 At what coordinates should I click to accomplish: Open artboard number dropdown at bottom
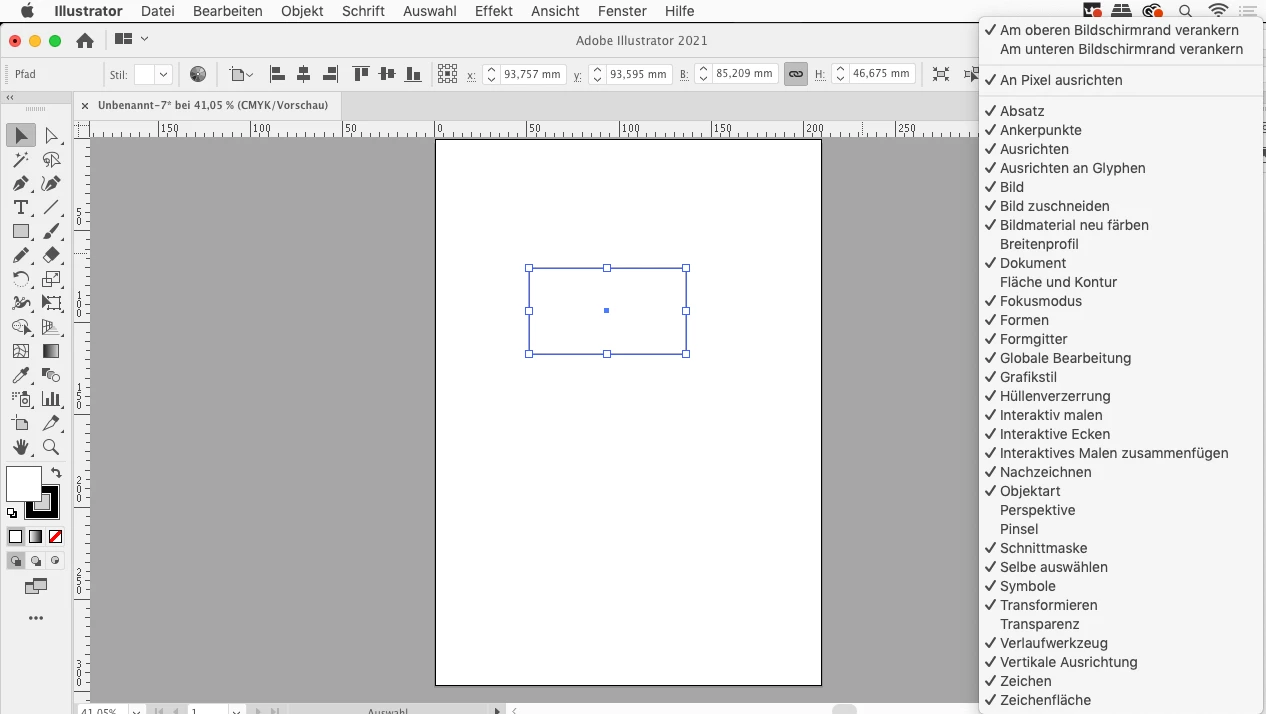[x=237, y=711]
